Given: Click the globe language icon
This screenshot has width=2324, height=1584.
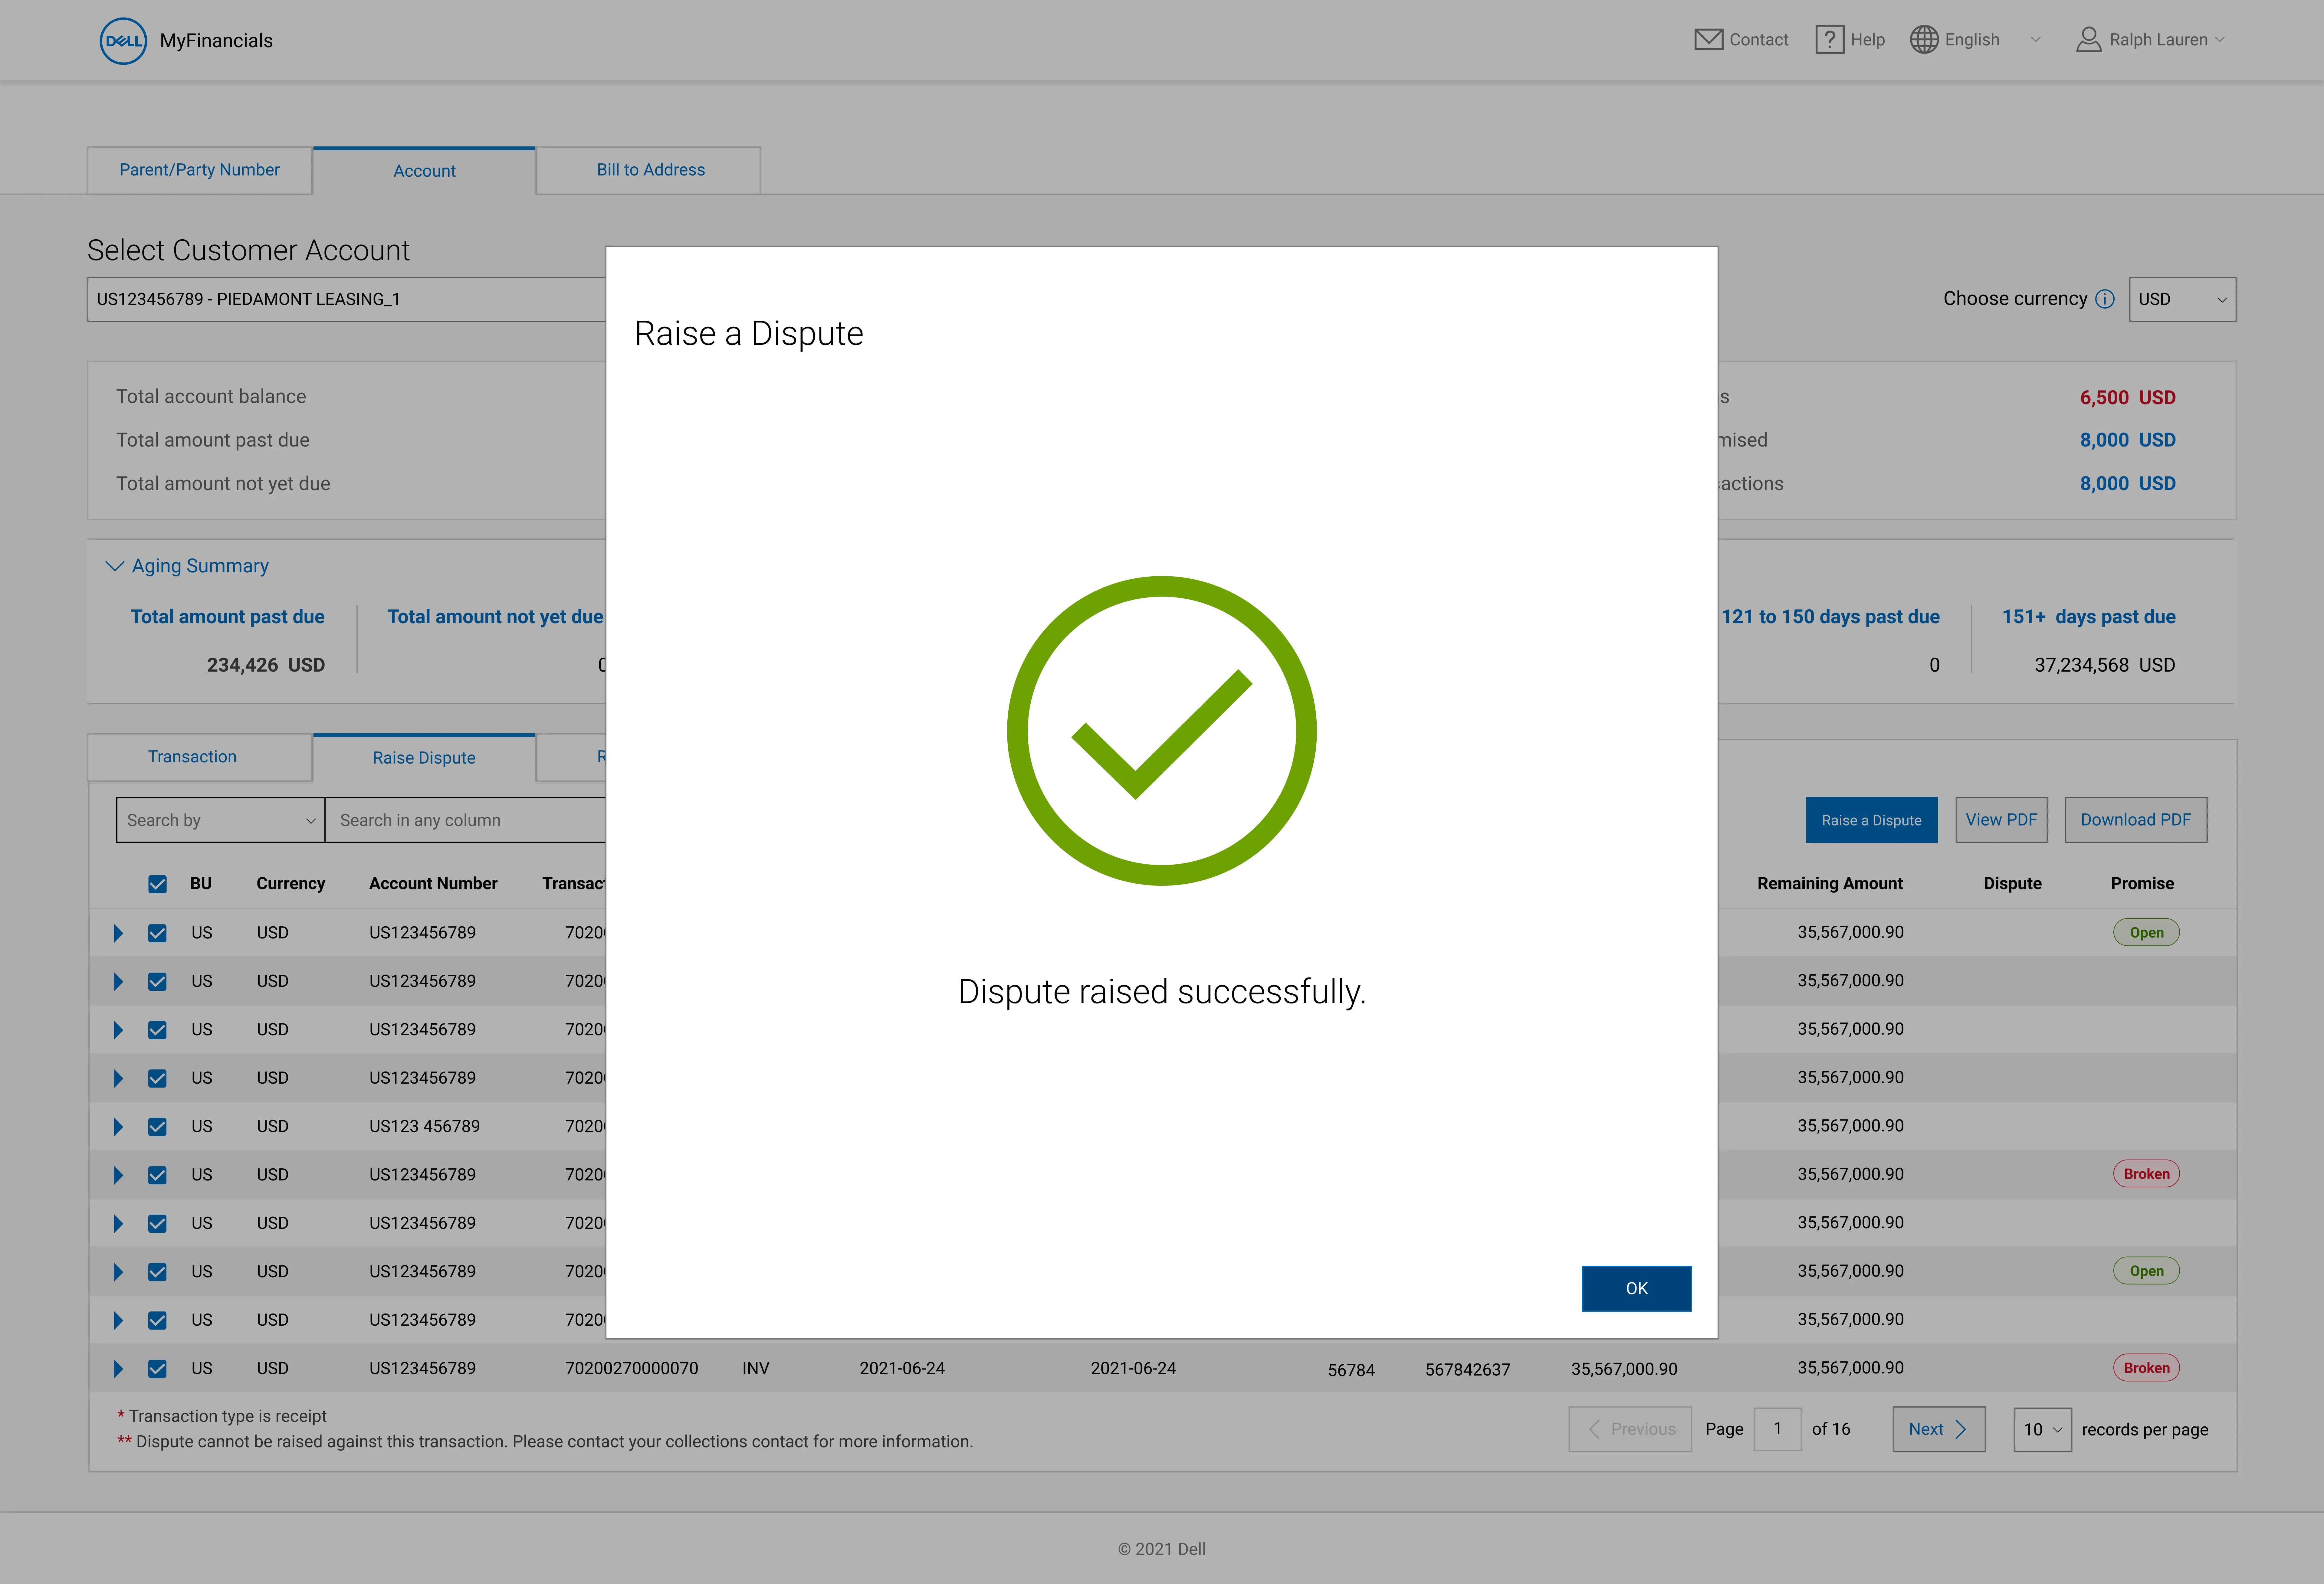Looking at the screenshot, I should tap(1924, 40).
